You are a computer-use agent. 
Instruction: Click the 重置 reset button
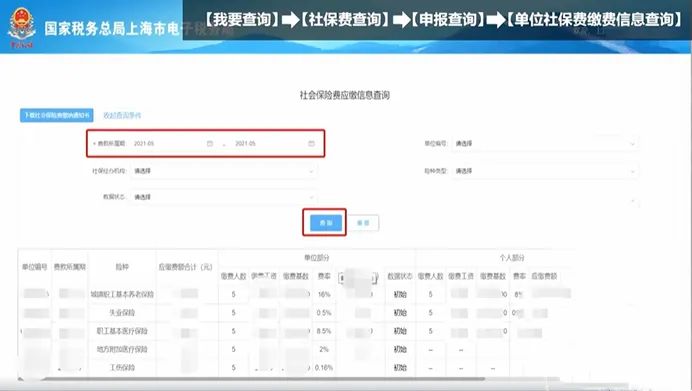363,223
